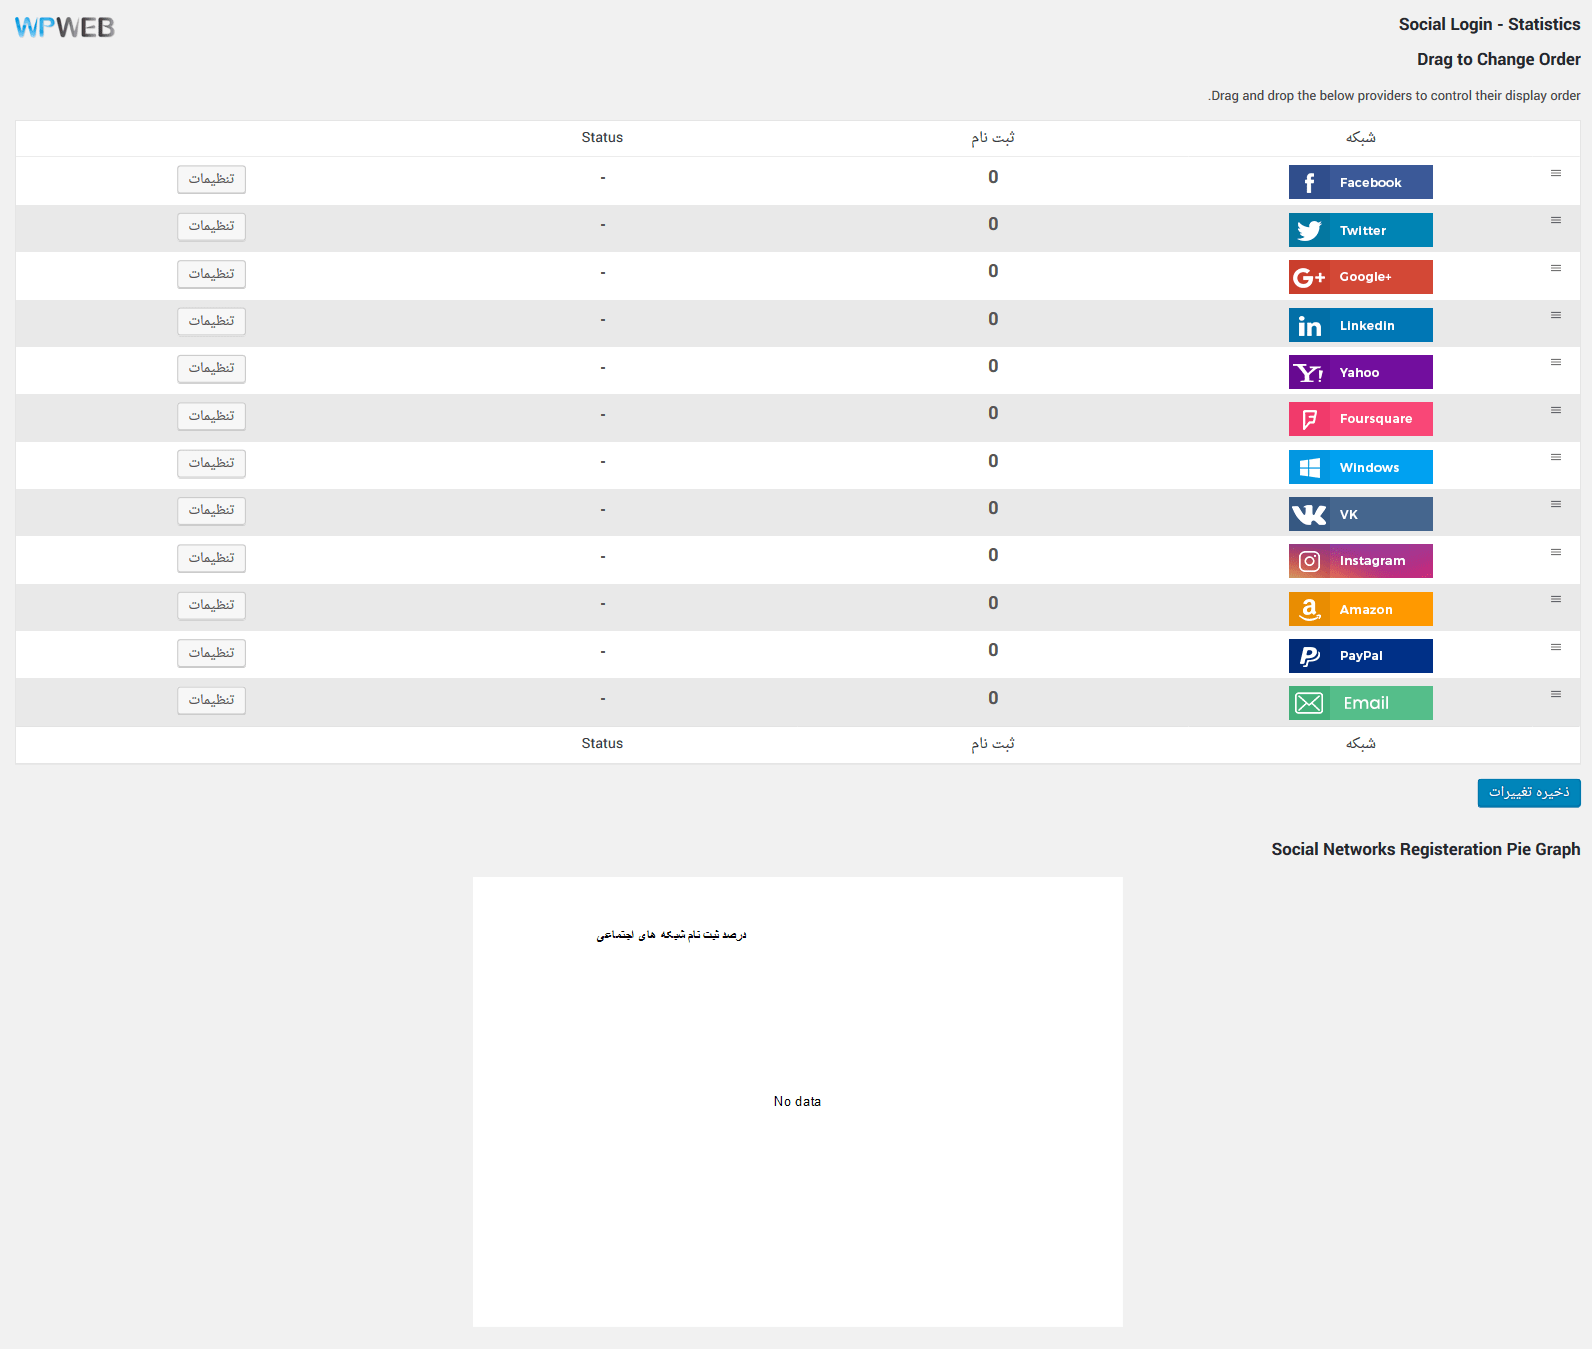Click the Twitter provider button
The image size is (1592, 1349).
pos(1360,230)
